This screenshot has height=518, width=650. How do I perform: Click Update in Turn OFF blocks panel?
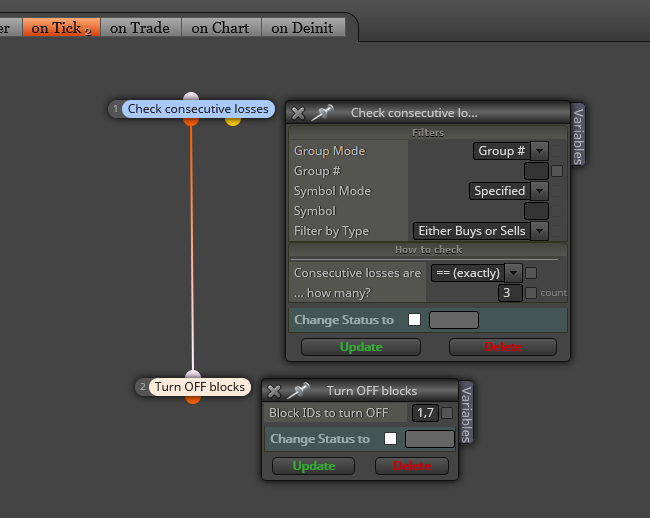point(313,466)
